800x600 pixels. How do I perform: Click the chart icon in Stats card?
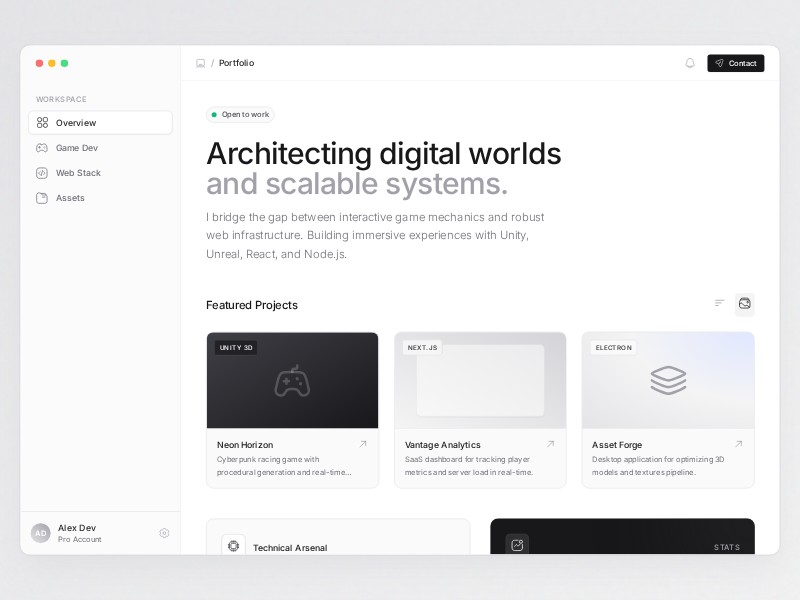(x=517, y=545)
